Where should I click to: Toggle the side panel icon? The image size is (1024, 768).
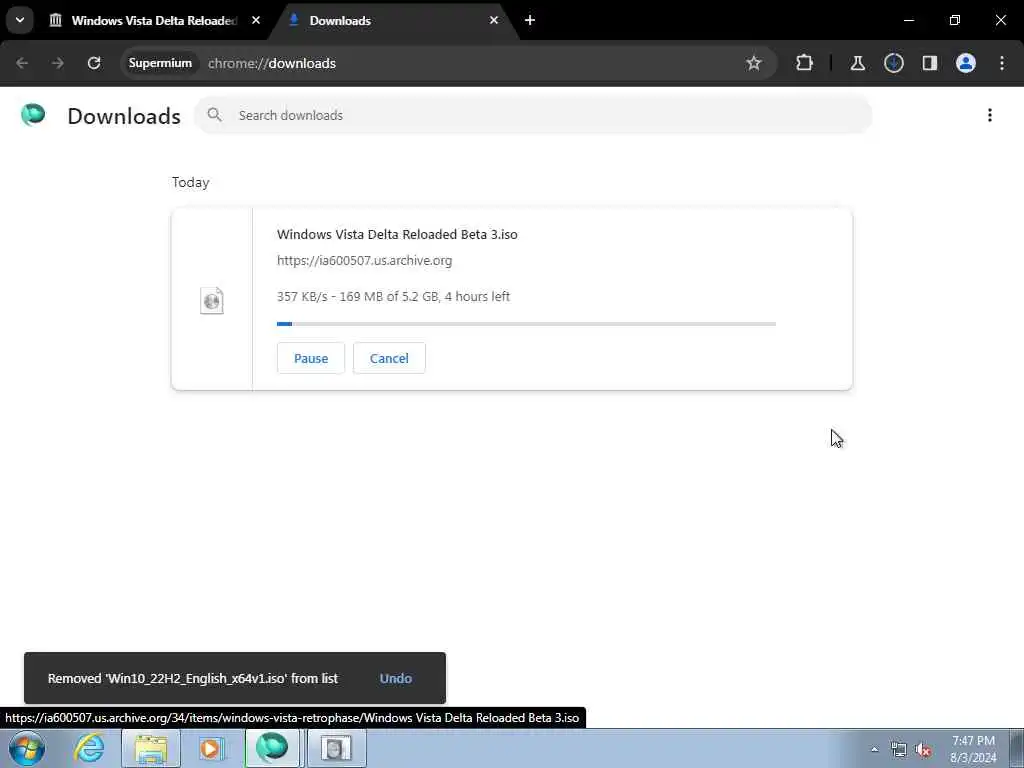(x=930, y=63)
